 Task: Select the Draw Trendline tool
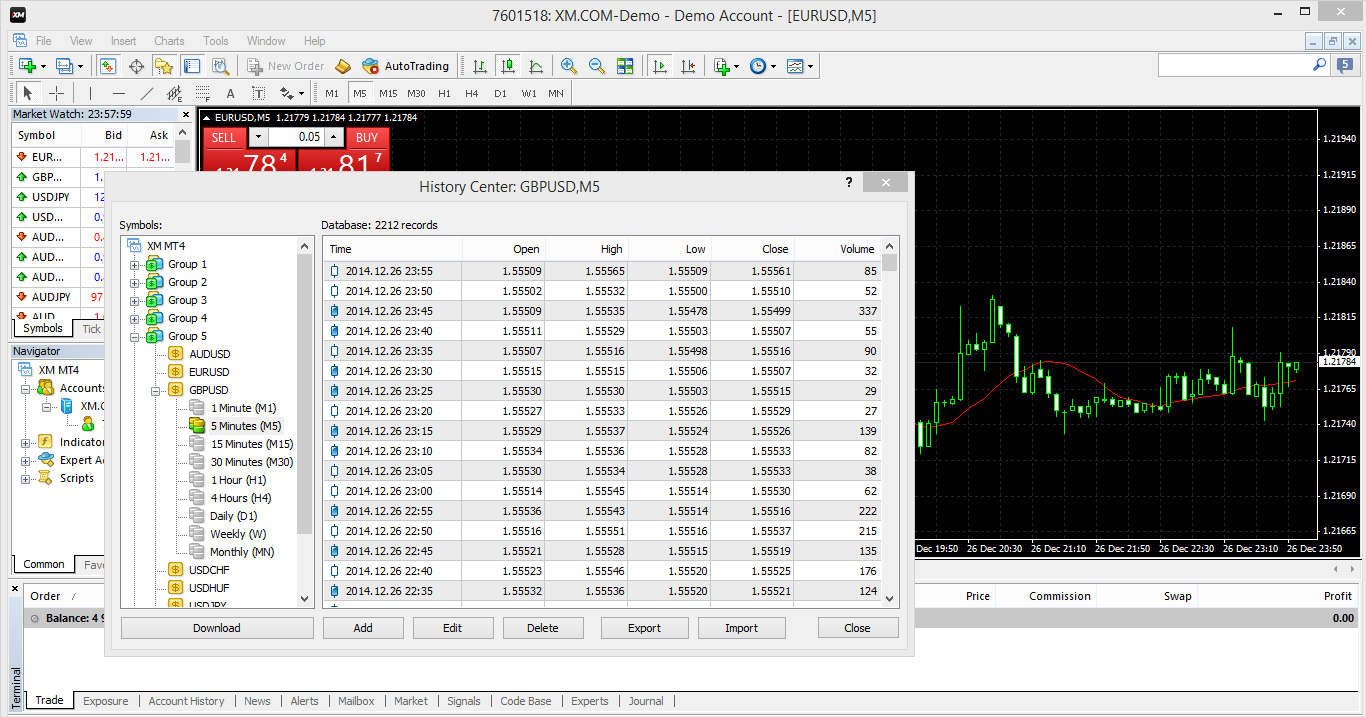147,93
